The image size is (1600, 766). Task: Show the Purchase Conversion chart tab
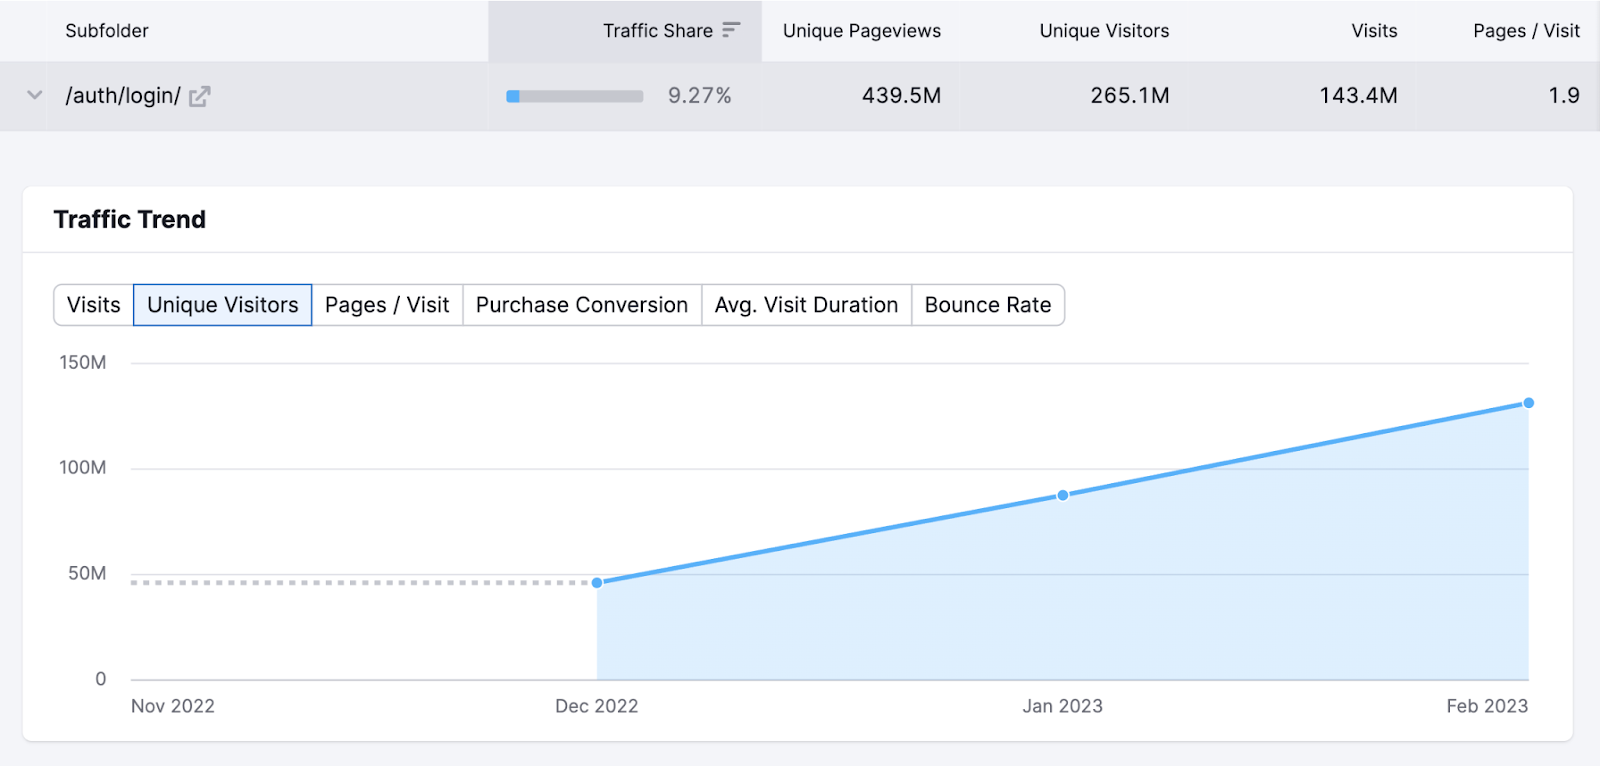click(581, 305)
